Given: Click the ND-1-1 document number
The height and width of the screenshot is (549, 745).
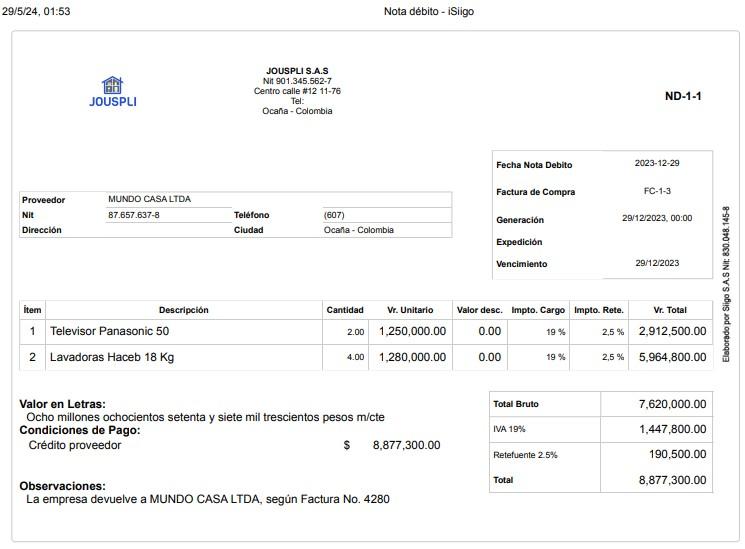Looking at the screenshot, I should coord(683,96).
